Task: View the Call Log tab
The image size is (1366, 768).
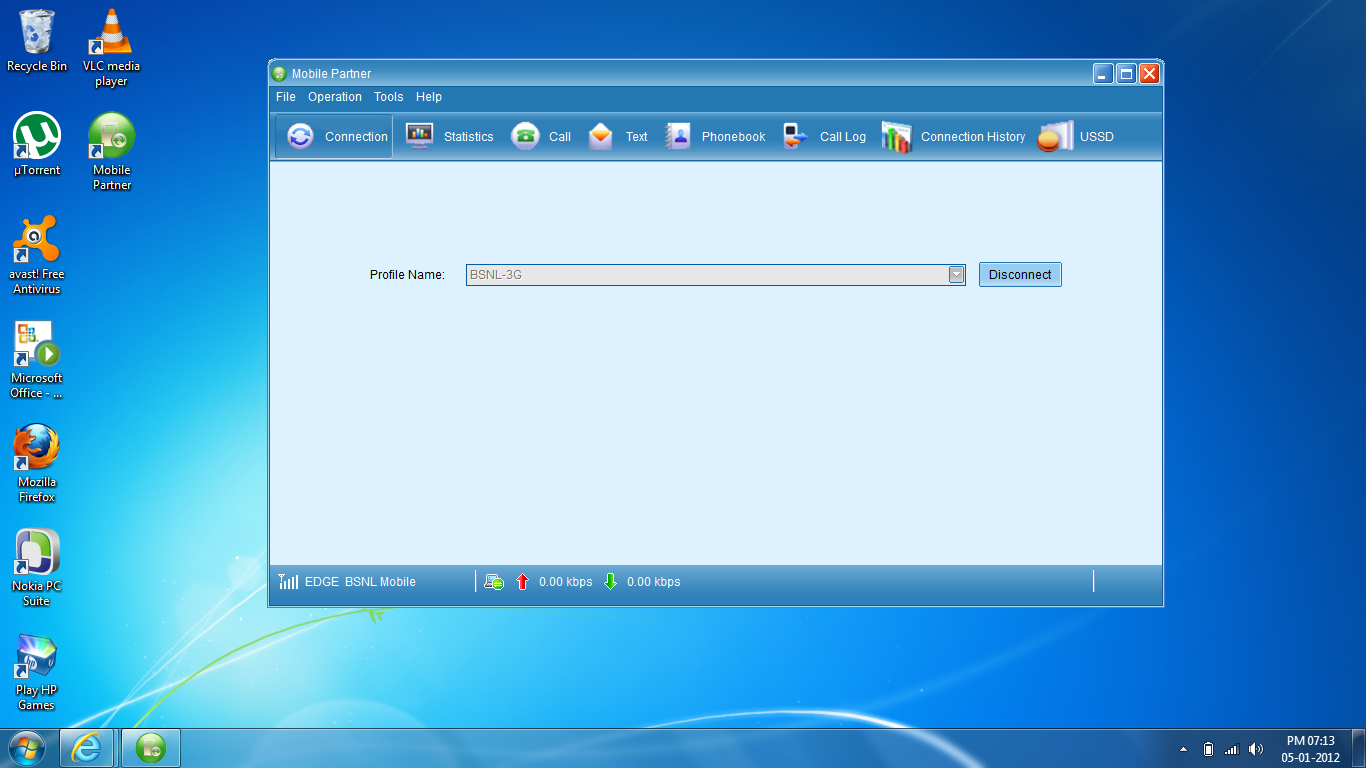Action: point(824,137)
